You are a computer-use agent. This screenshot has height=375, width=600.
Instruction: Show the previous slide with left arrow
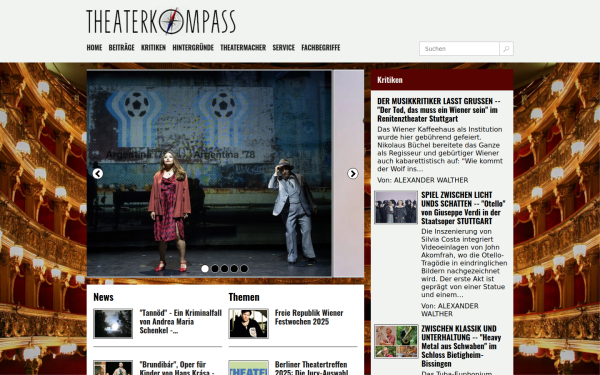(98, 174)
